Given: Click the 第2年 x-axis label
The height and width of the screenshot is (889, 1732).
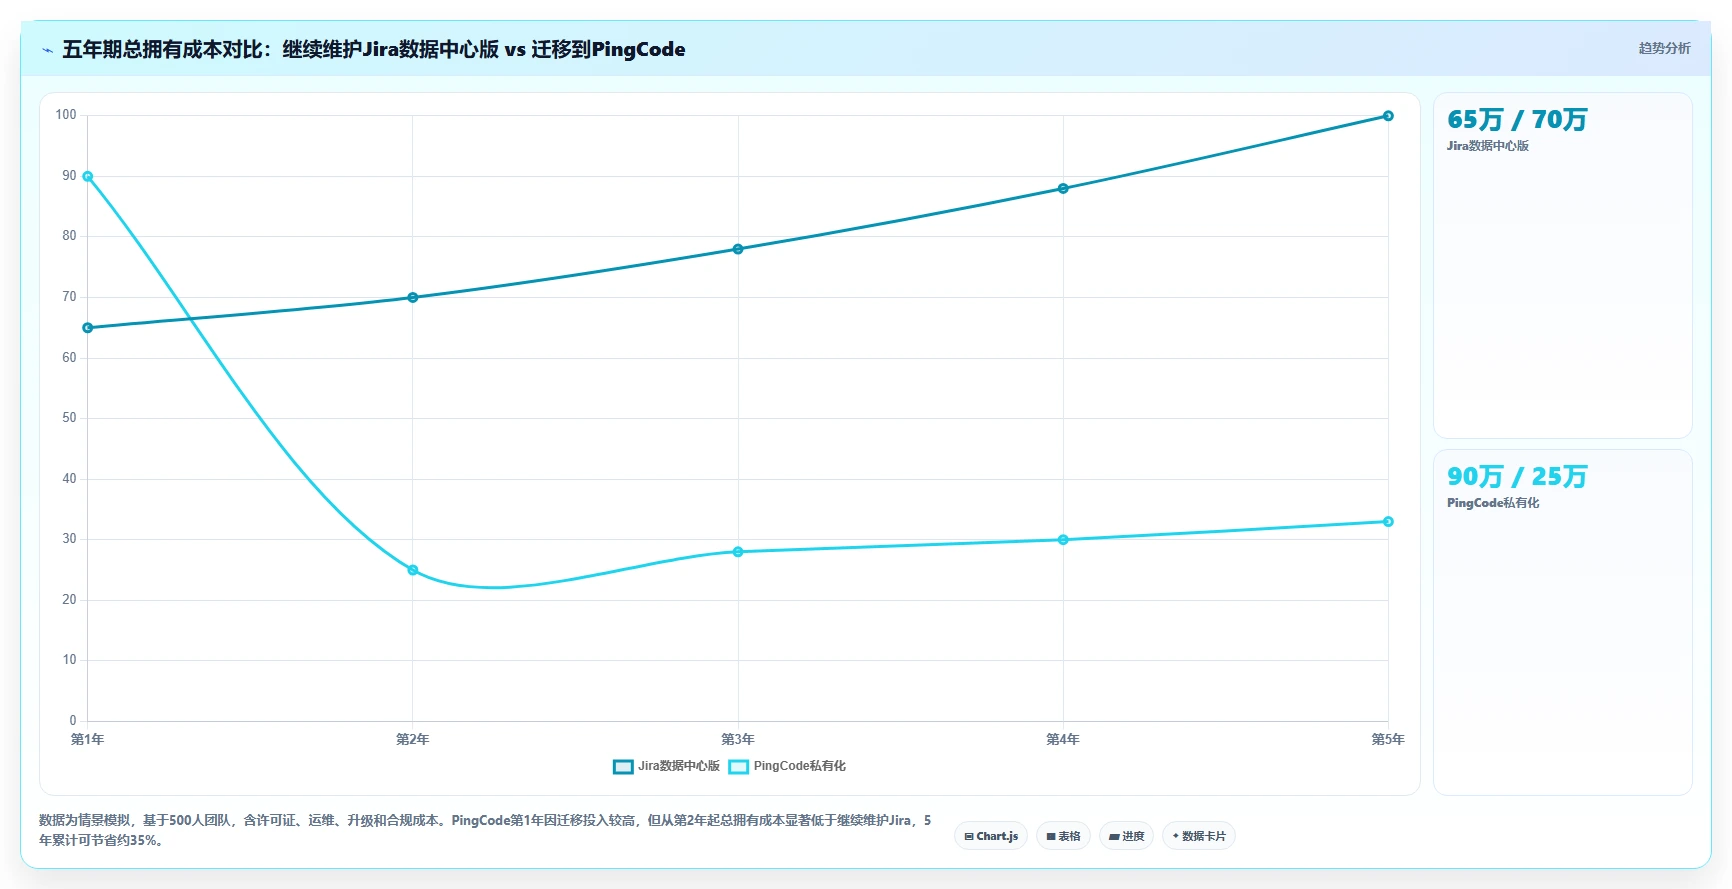Looking at the screenshot, I should coord(413,740).
